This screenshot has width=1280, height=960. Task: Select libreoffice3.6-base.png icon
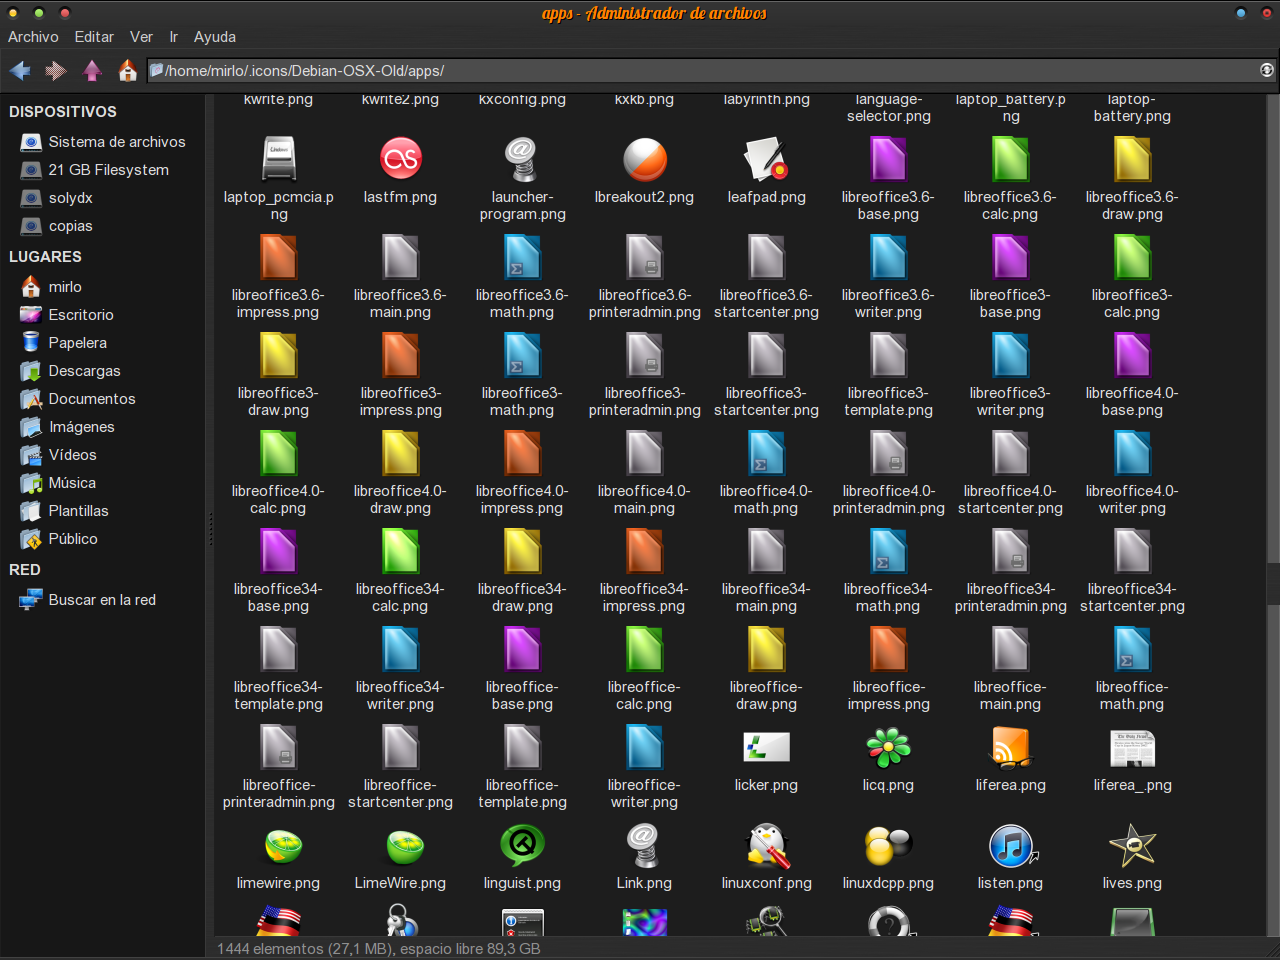coord(888,159)
